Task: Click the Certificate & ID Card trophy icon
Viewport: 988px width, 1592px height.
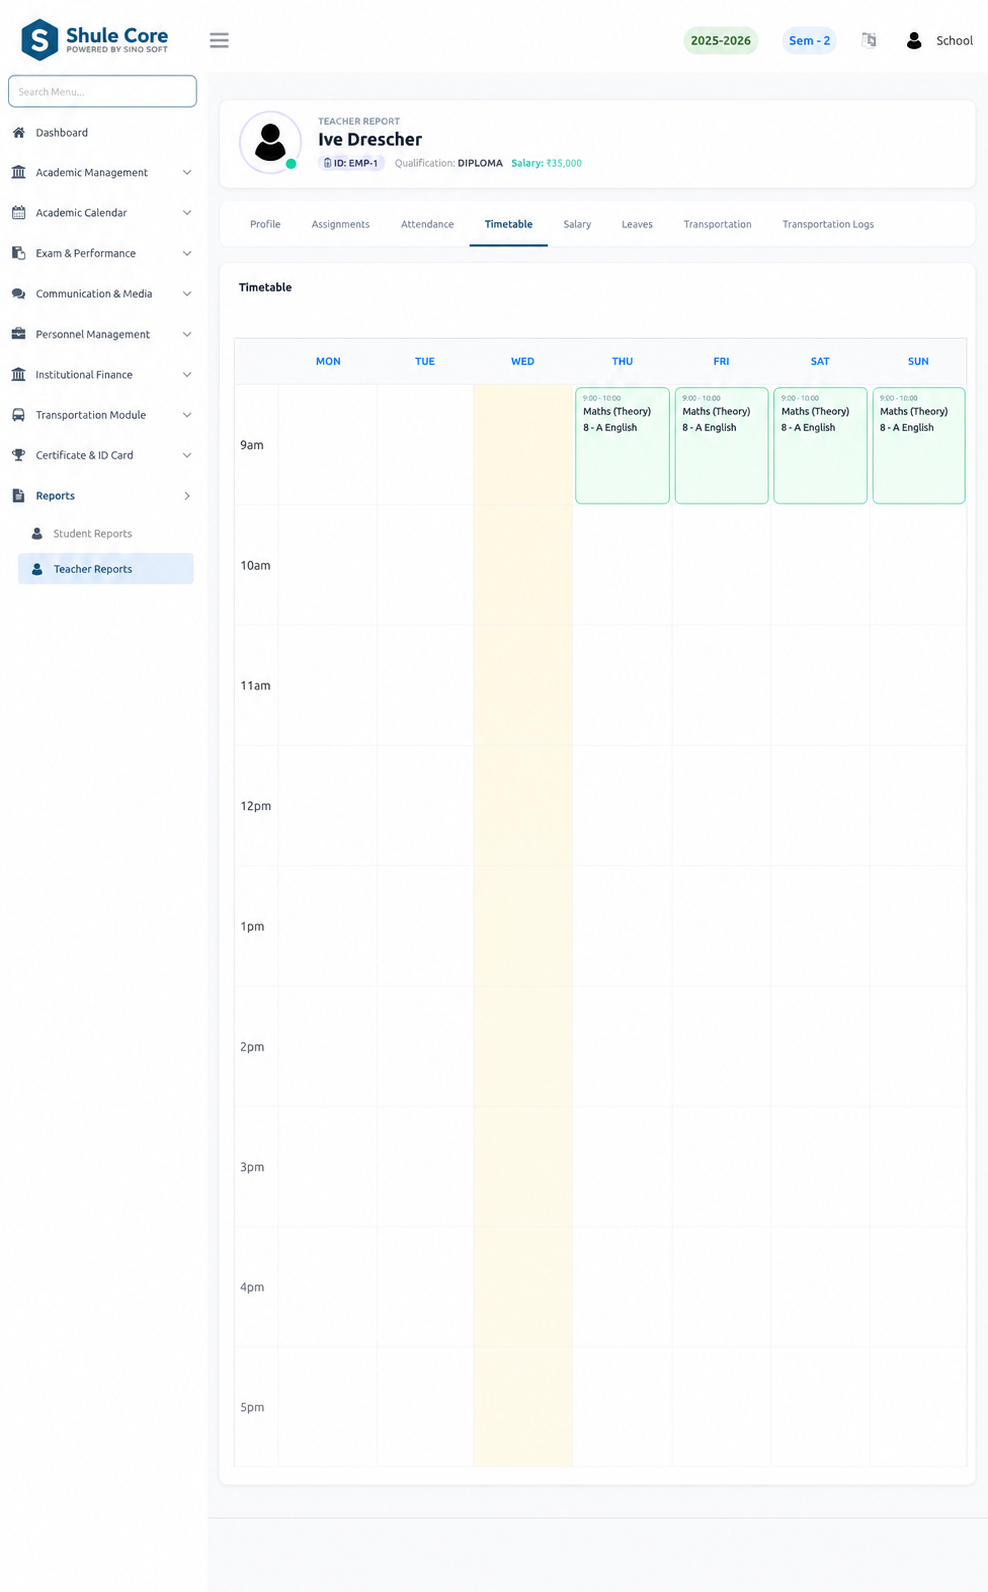Action: pos(18,454)
